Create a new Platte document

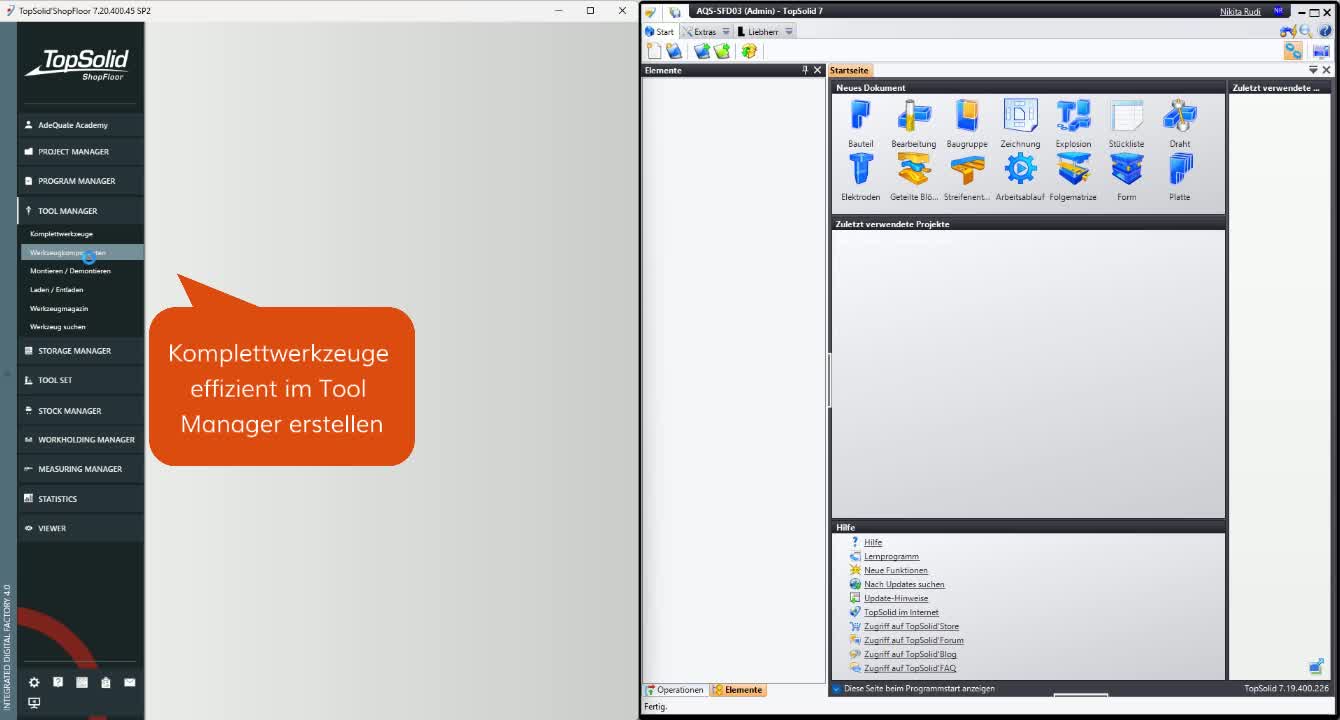click(1180, 177)
